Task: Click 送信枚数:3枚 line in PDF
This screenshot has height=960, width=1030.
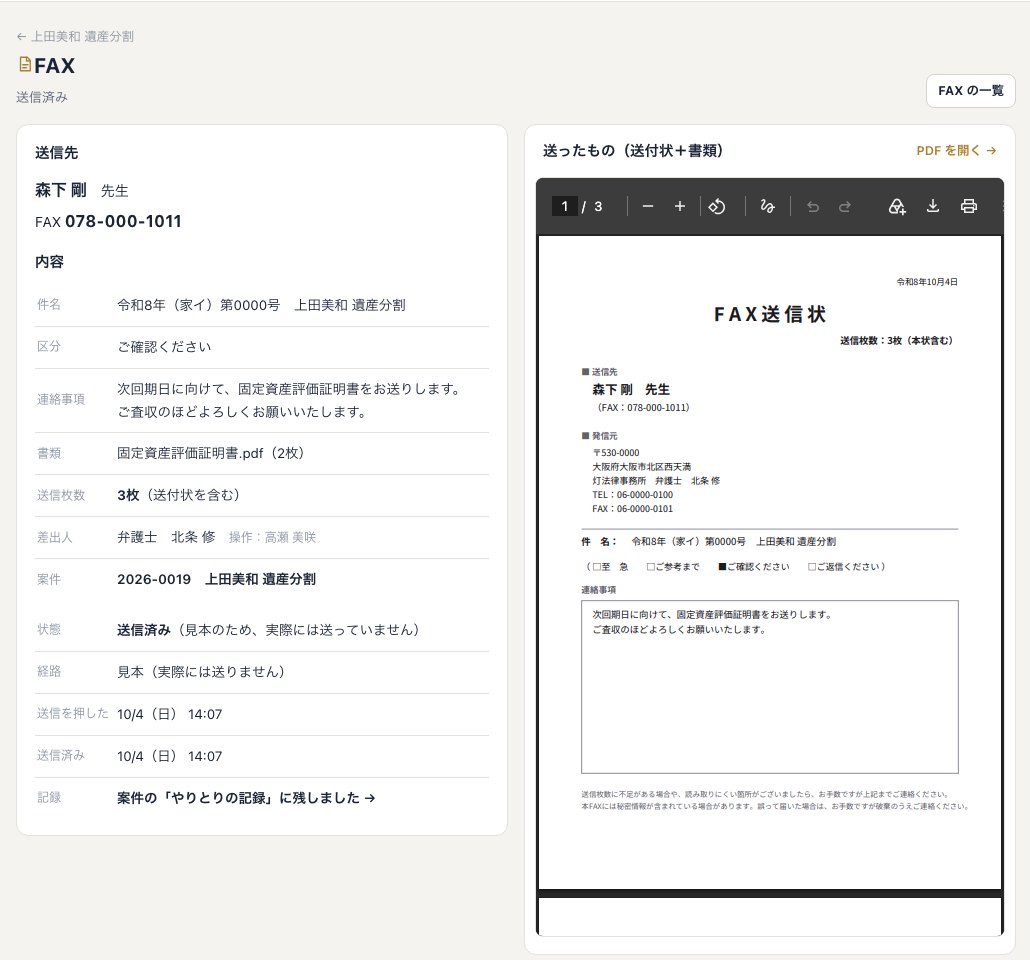Action: pos(896,340)
